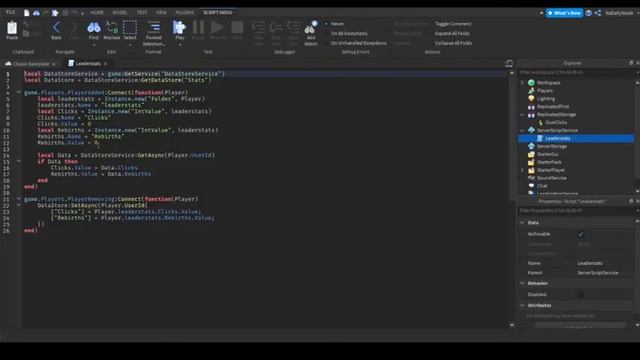640x360 pixels.
Task: Open the Replace tool
Action: pos(111,27)
